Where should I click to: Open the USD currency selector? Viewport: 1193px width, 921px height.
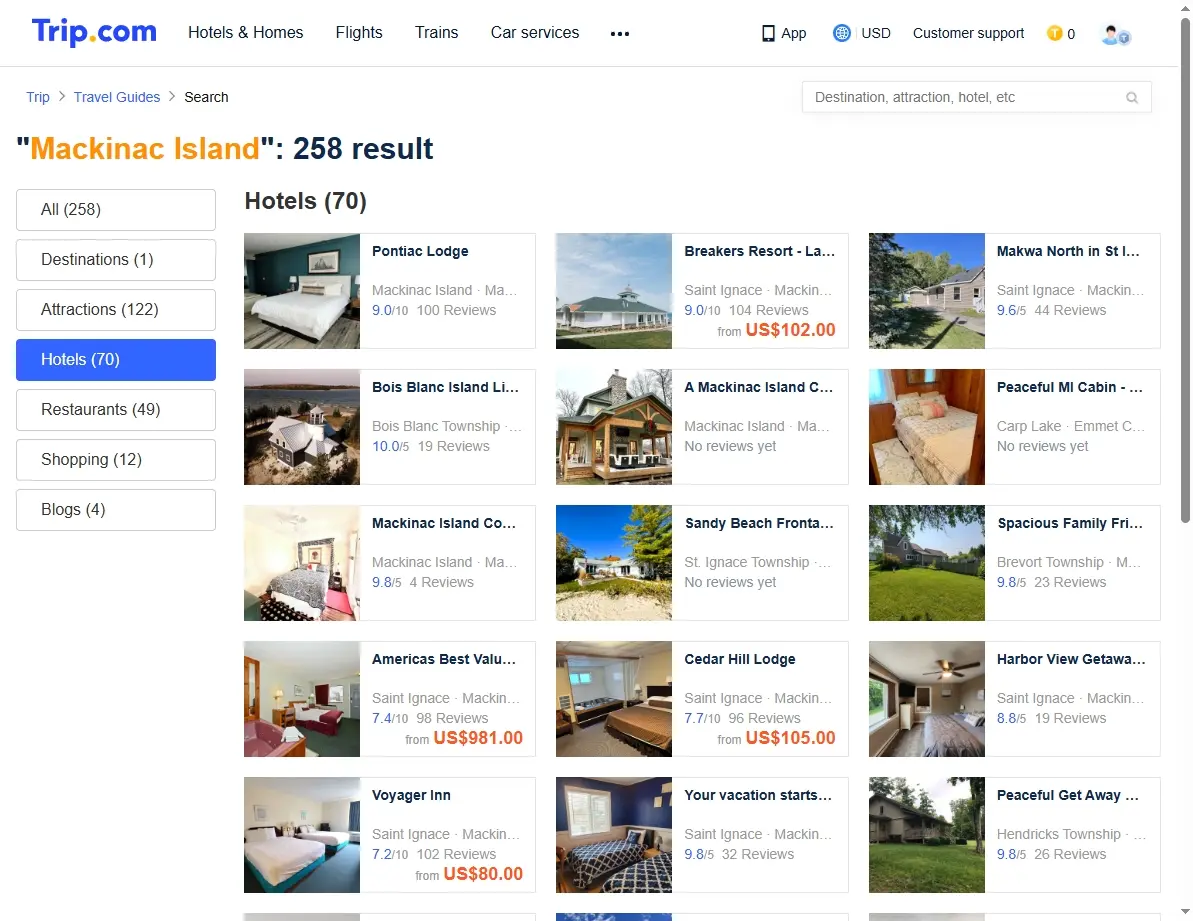(876, 33)
